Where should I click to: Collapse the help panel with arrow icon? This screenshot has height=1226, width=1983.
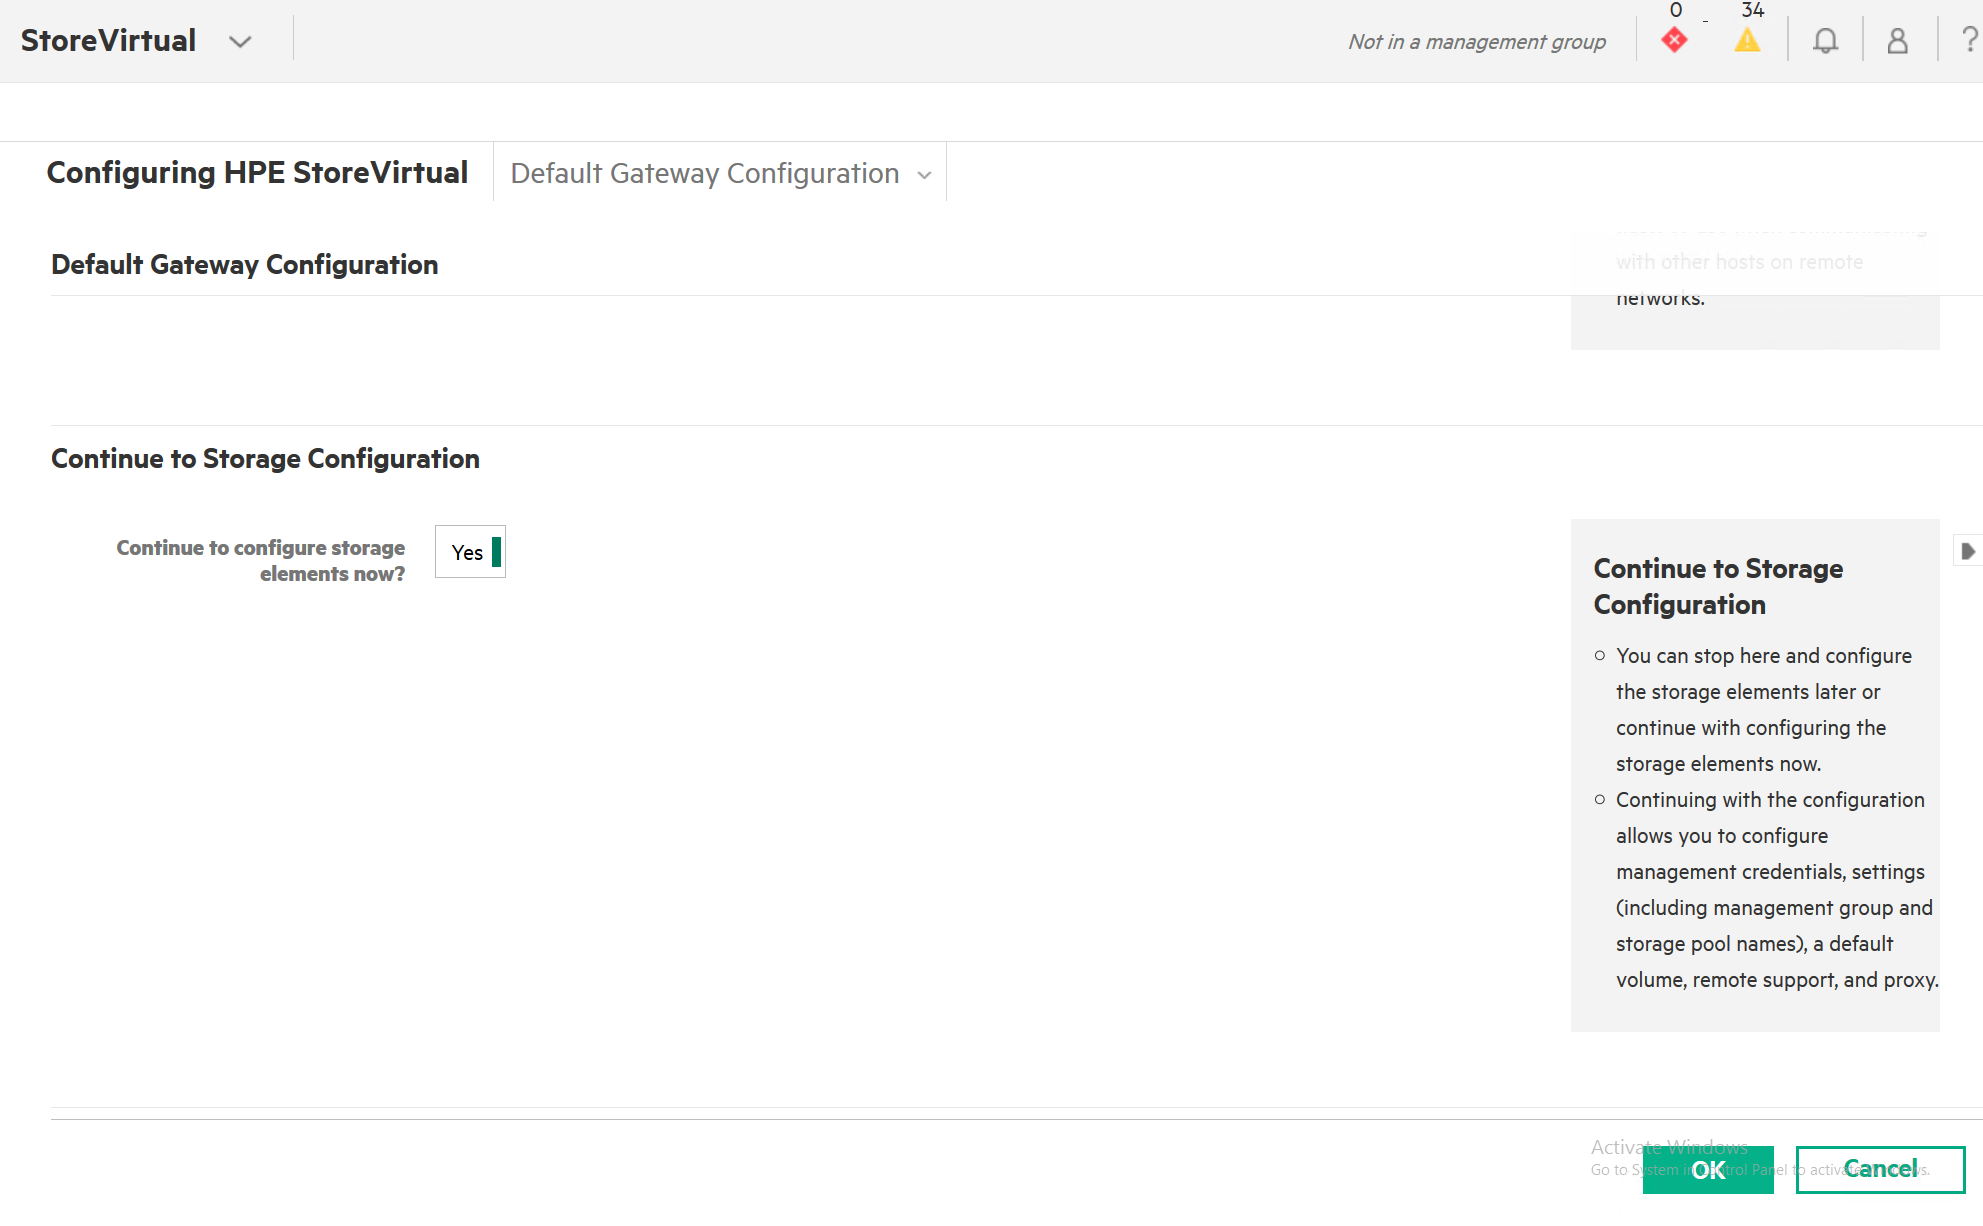[x=1967, y=551]
